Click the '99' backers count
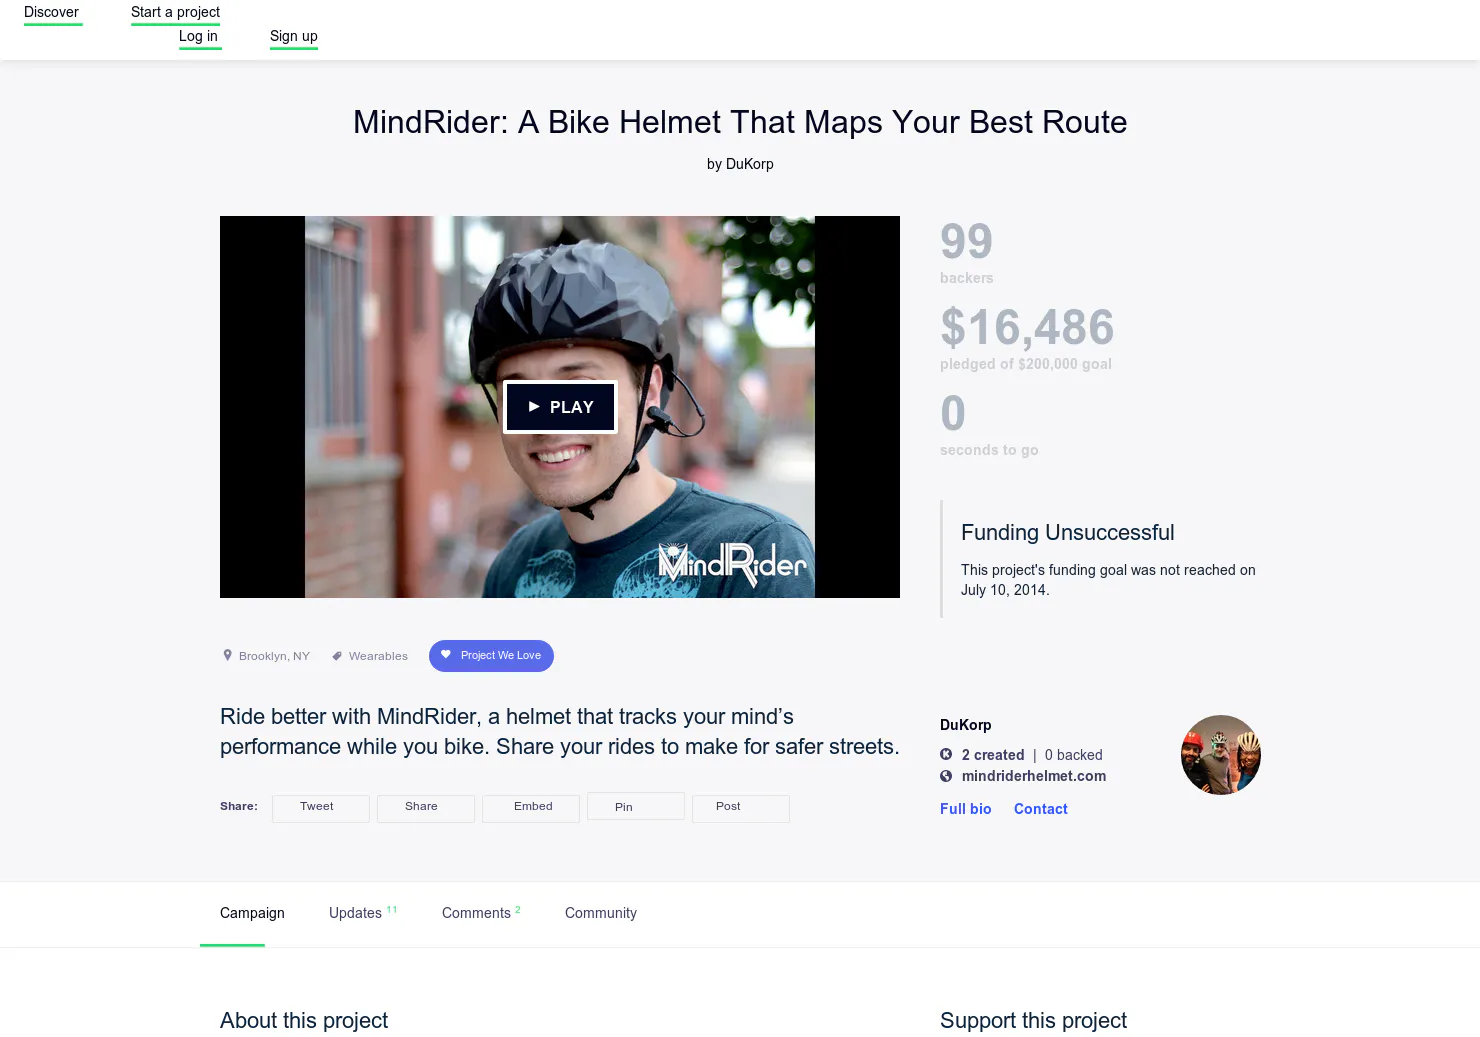Image resolution: width=1480 pixels, height=1037 pixels. point(966,241)
